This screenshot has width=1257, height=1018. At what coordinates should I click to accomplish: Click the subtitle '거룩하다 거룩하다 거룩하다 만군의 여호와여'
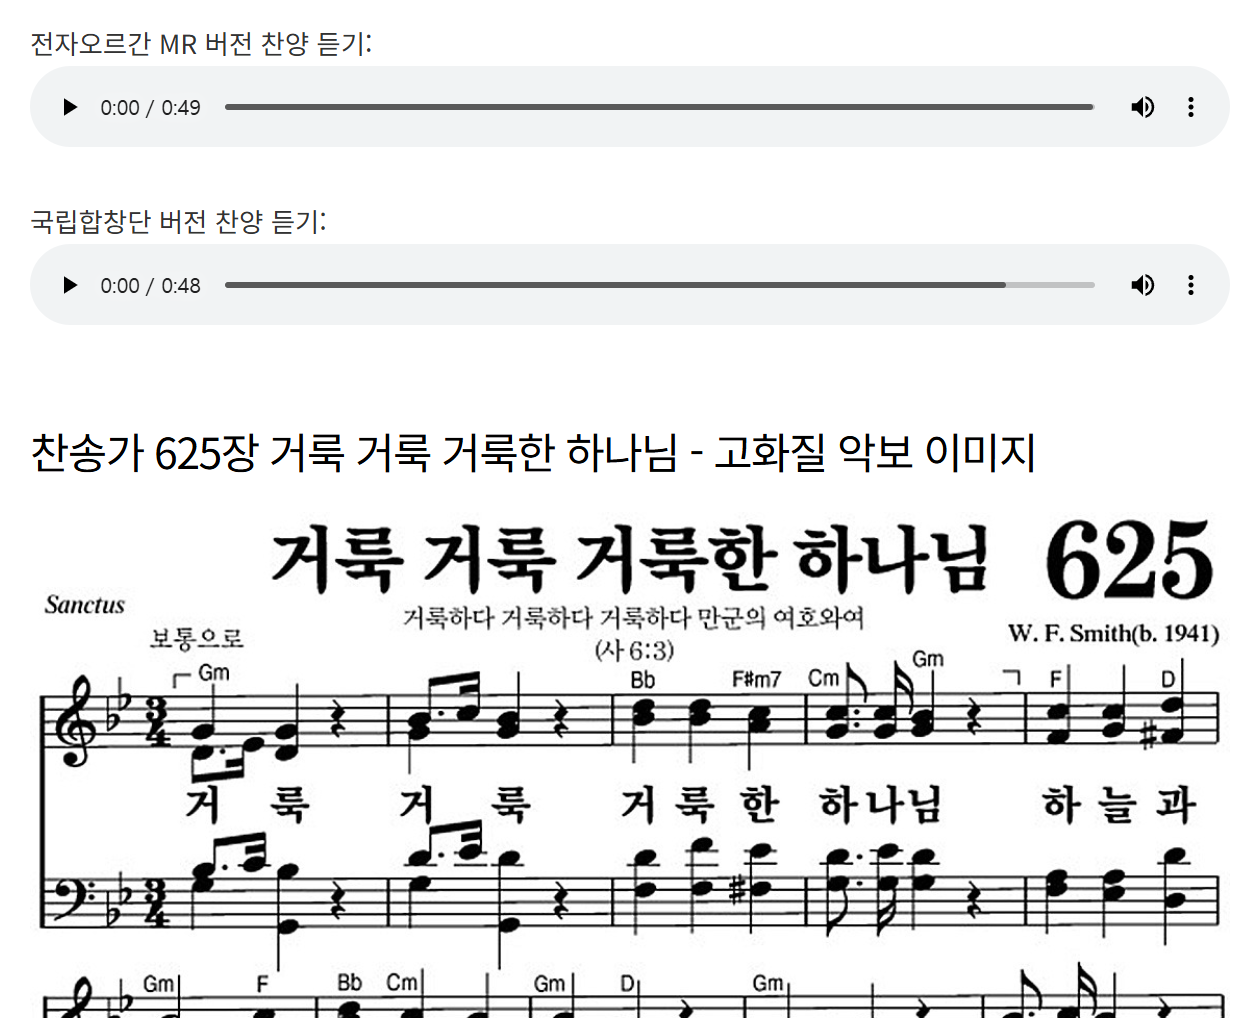pyautogui.click(x=633, y=618)
